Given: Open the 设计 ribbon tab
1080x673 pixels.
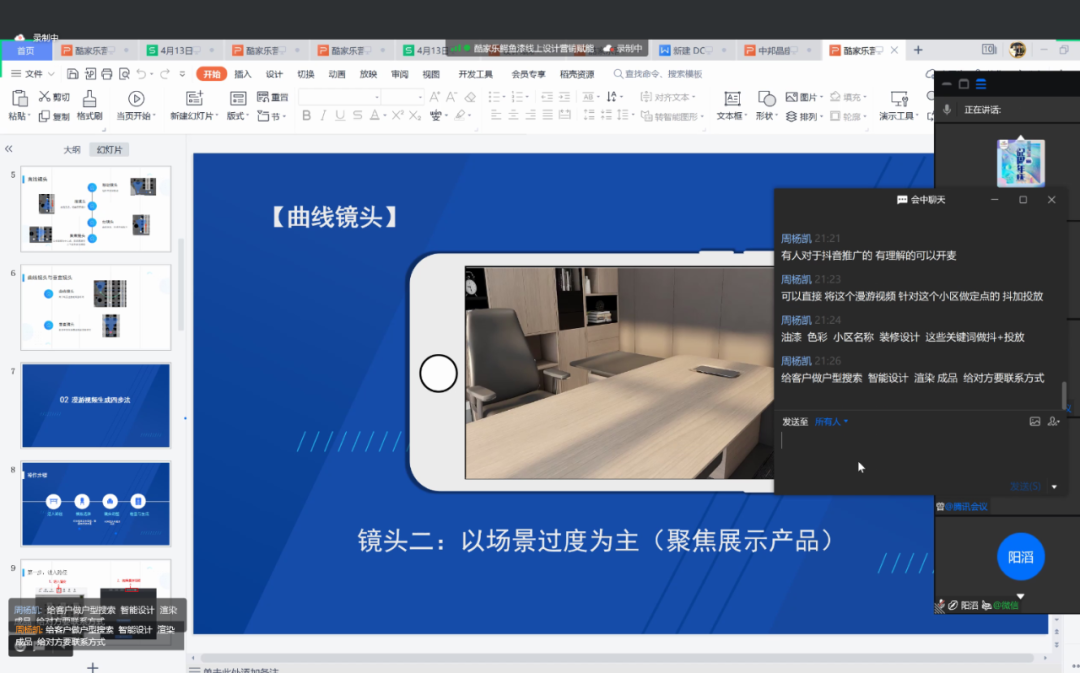Looking at the screenshot, I should 274,74.
